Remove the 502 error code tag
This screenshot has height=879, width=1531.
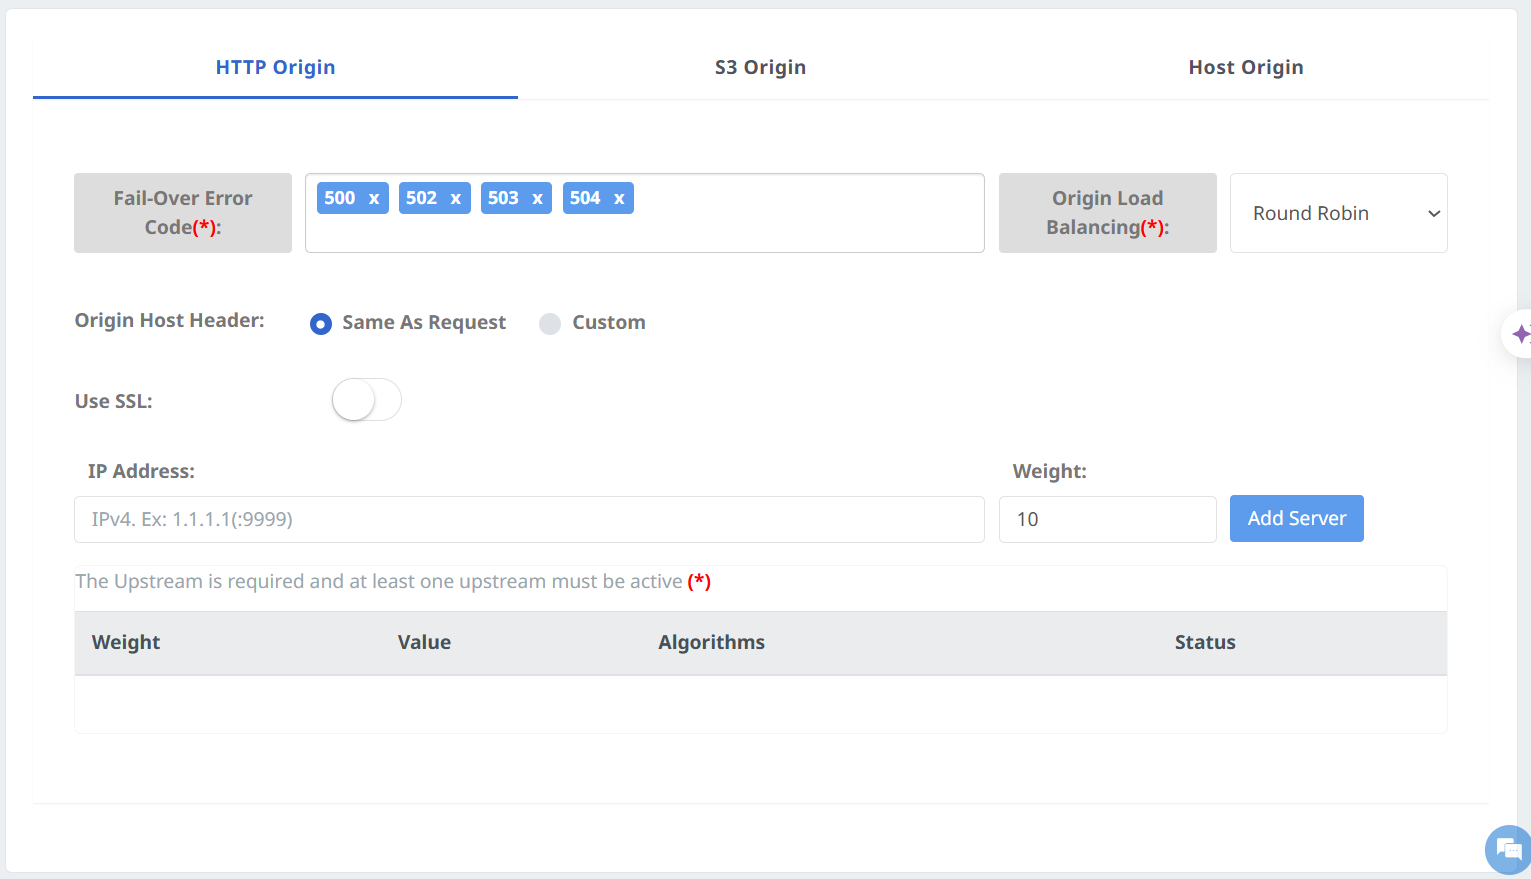(x=456, y=199)
